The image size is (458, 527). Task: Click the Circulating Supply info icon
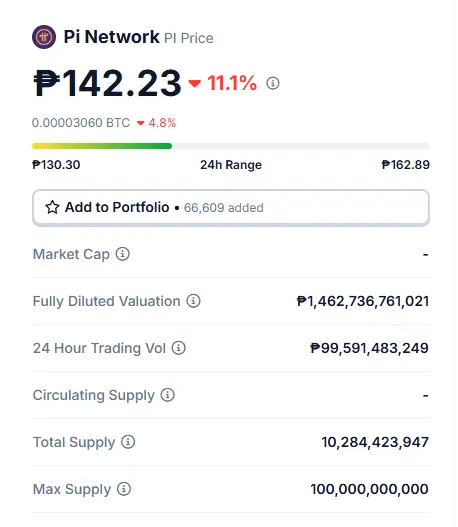coord(168,395)
